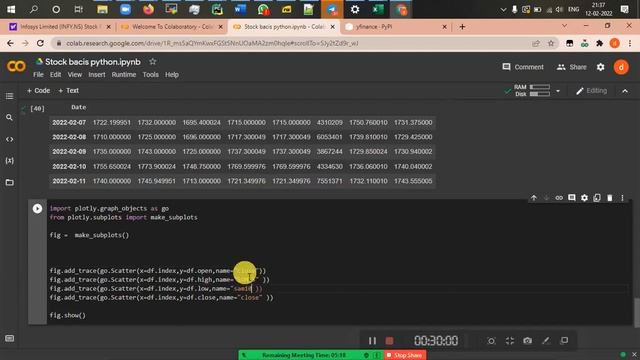Open the command palette icon at bottom-left

pos(9,338)
